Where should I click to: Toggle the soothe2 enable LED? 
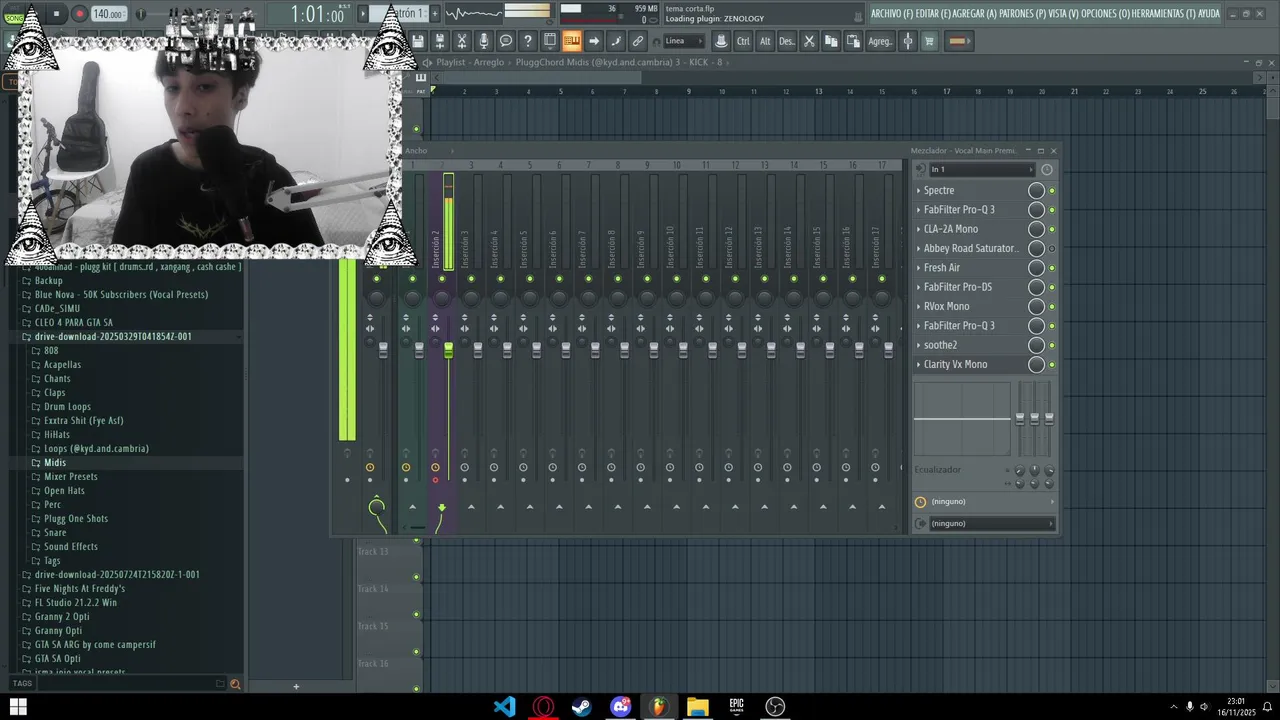coord(1052,345)
